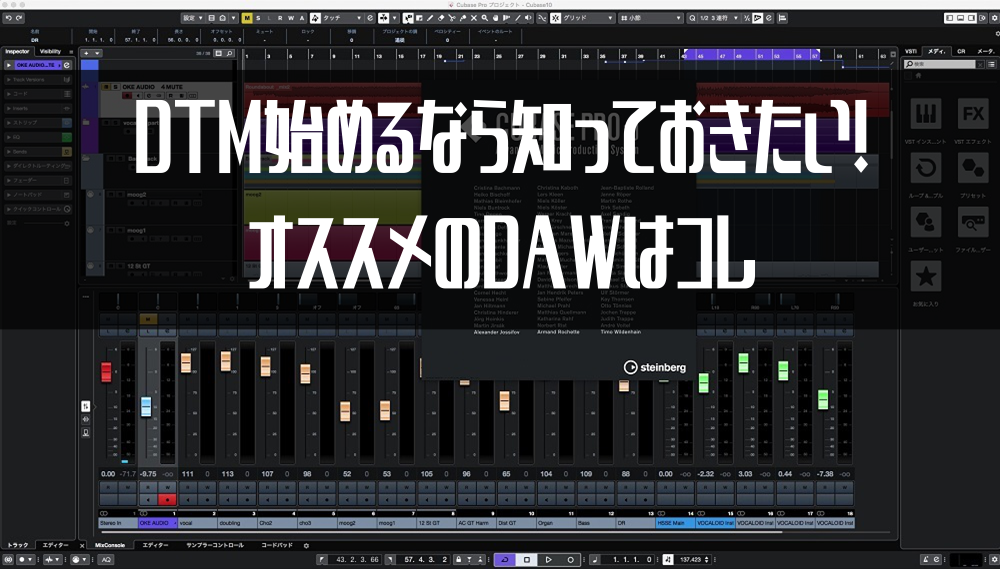Switch to the VSTi tab in right zone
1001x570 pixels.
click(x=911, y=51)
